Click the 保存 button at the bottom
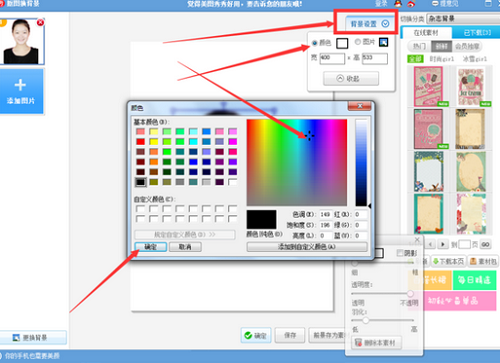This screenshot has height=363, width=500. (290, 335)
